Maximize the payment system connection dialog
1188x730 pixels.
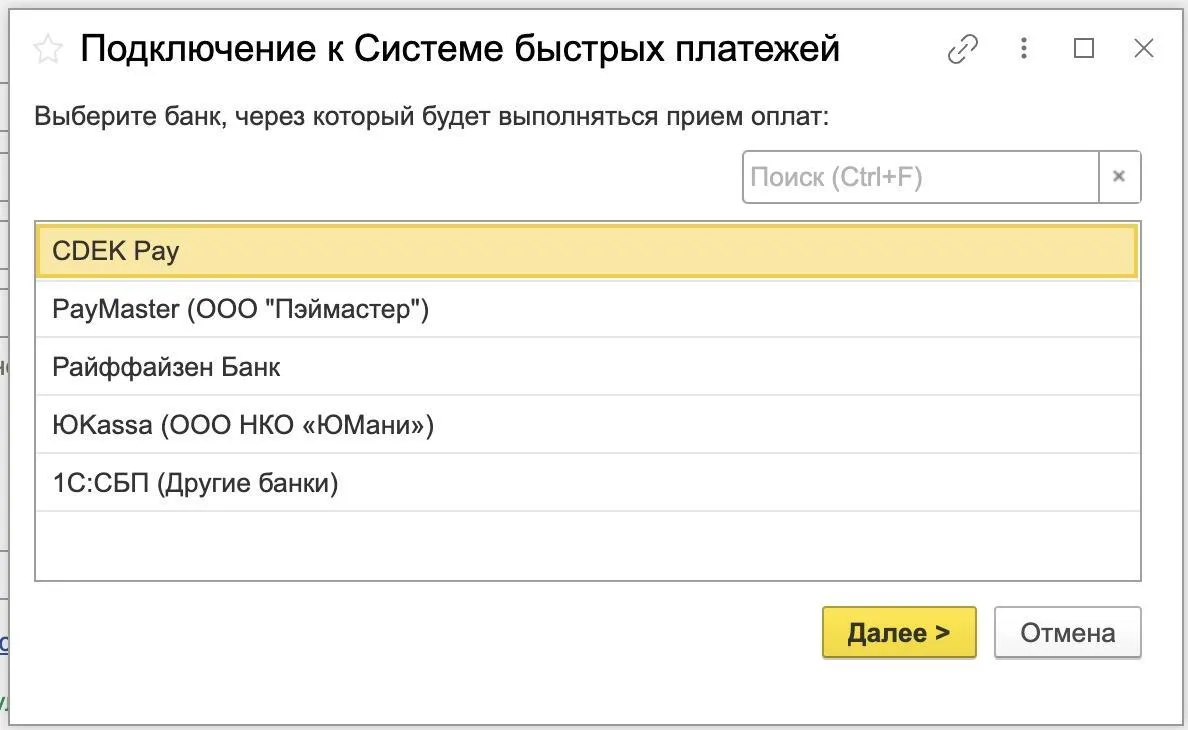(1083, 48)
